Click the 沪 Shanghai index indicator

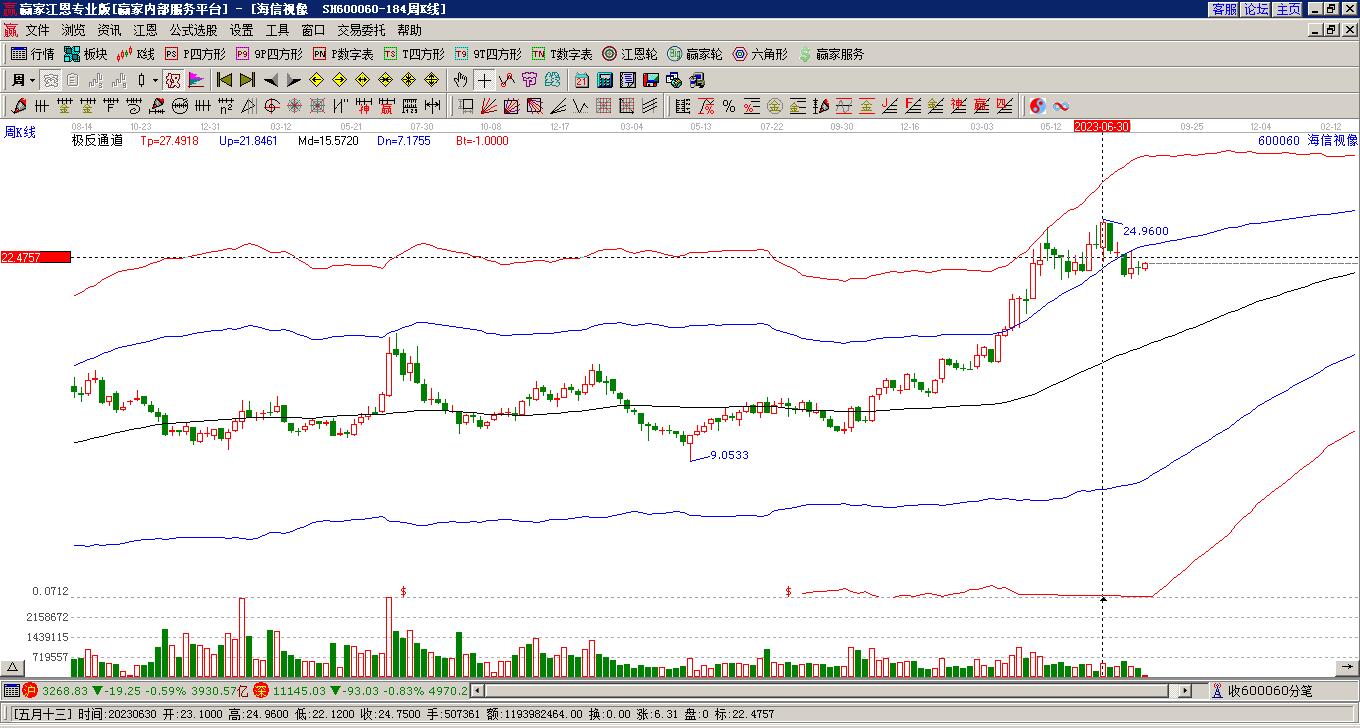point(30,691)
